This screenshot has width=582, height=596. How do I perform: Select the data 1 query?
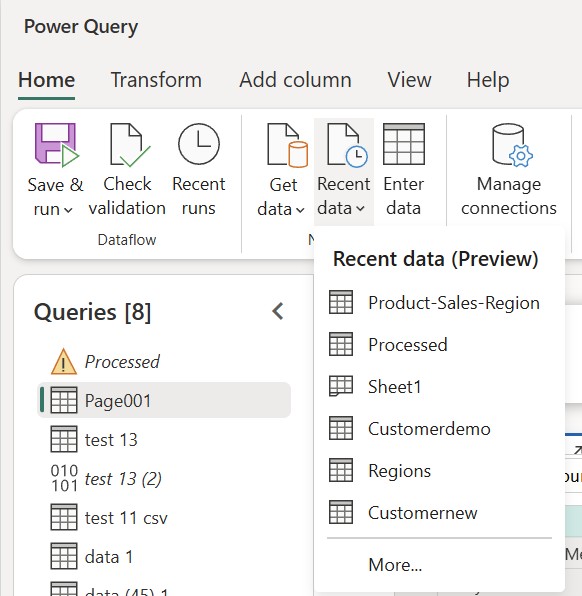pyautogui.click(x=164, y=557)
